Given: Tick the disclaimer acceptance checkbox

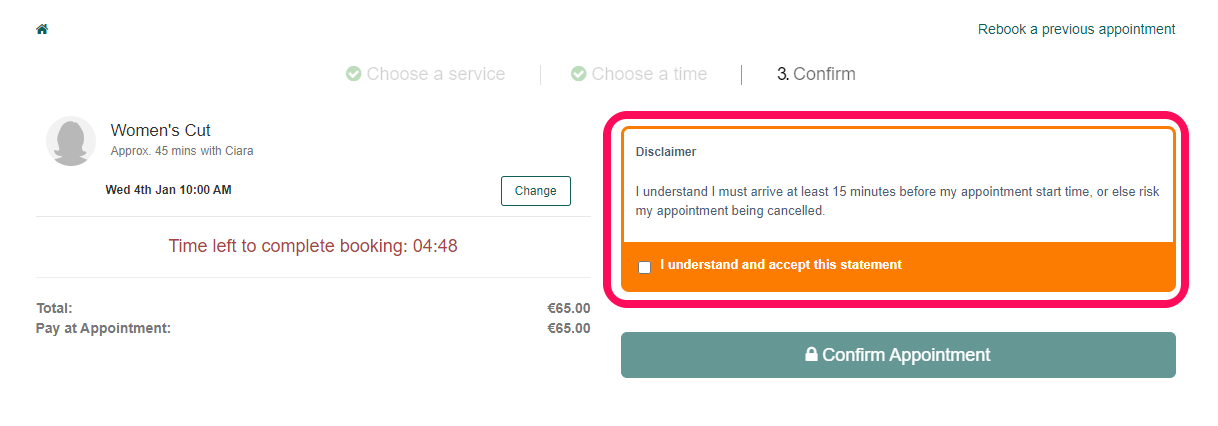Looking at the screenshot, I should point(644,267).
